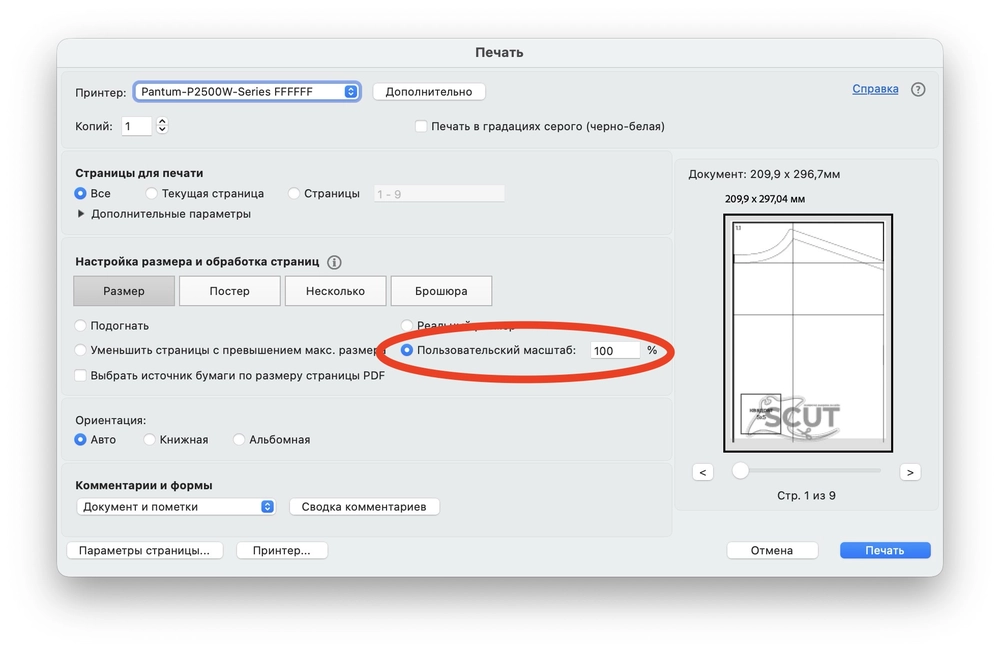The image size is (1000, 652).
Task: Click the page range field 1 - 9
Action: click(x=439, y=194)
